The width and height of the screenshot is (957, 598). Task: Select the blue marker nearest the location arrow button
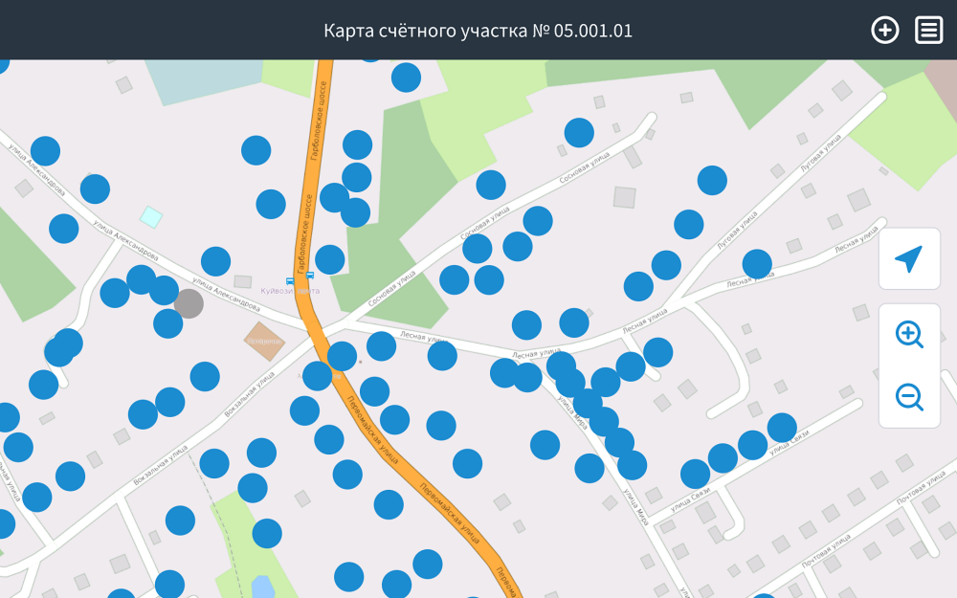click(757, 264)
